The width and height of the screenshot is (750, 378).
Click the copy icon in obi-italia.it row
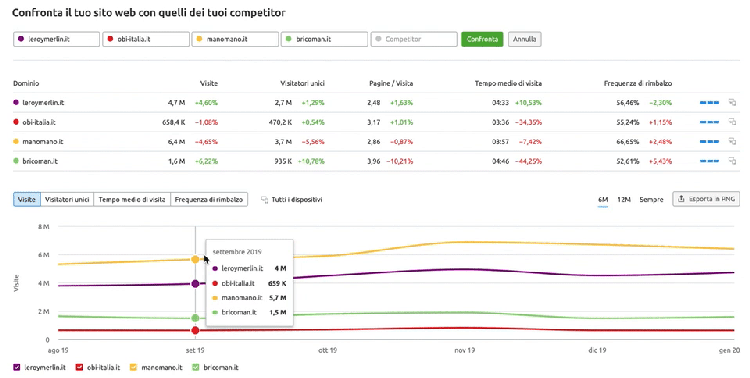coord(732,122)
